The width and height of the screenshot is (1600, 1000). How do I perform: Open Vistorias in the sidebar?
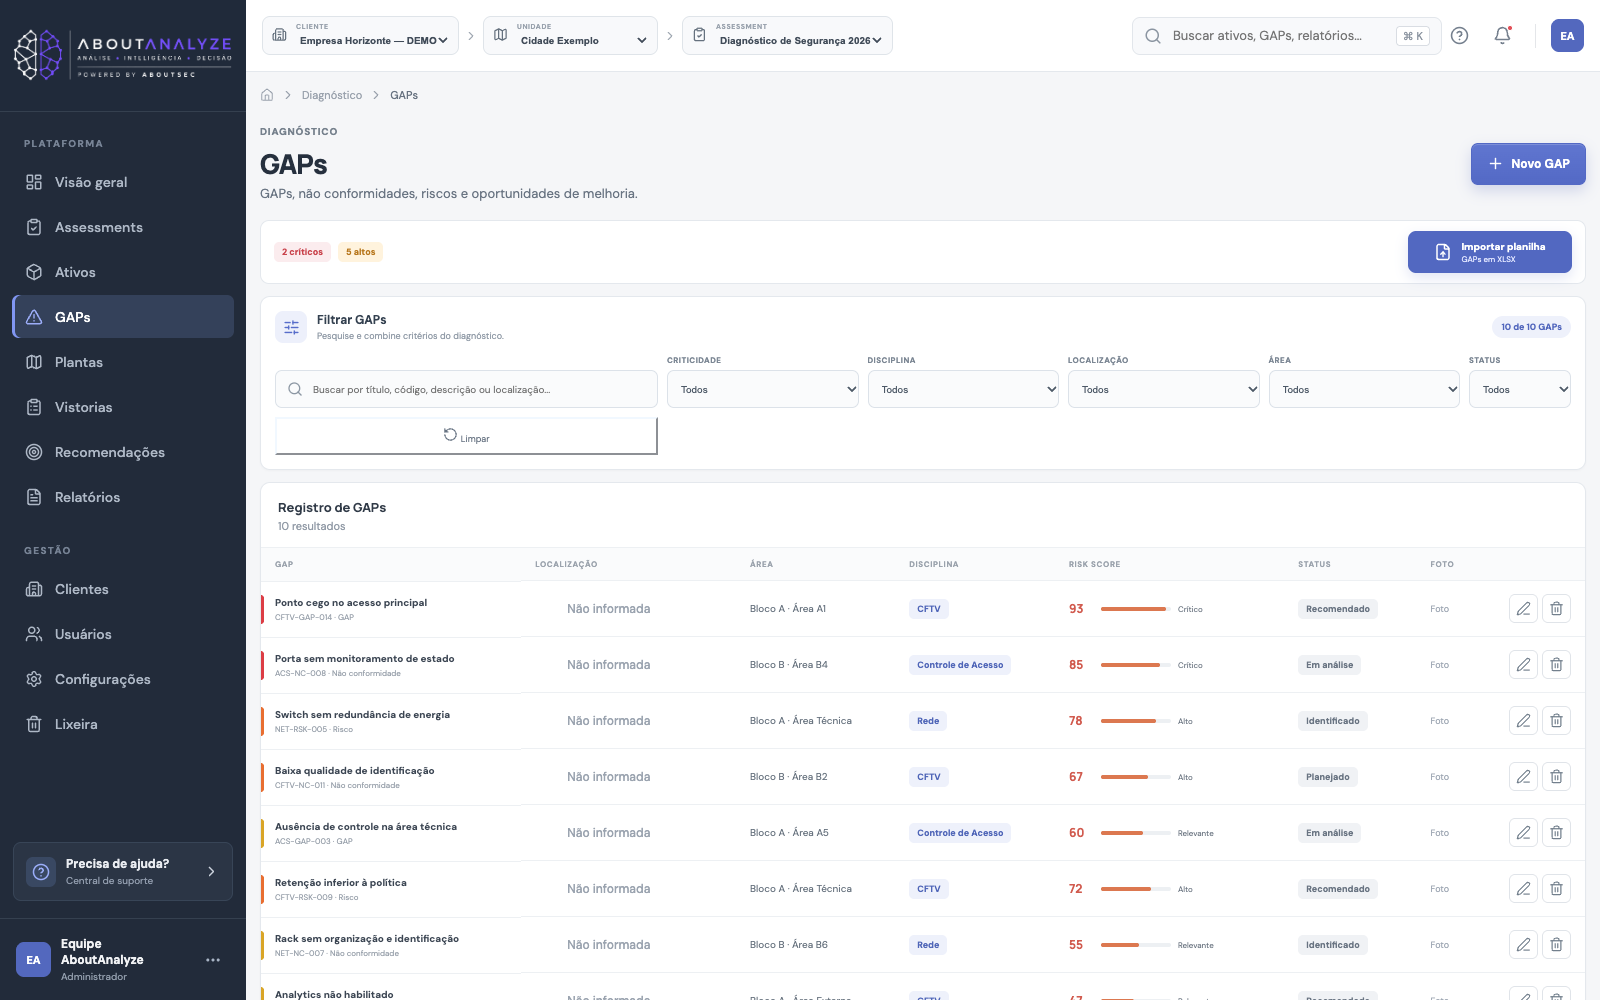tap(123, 407)
